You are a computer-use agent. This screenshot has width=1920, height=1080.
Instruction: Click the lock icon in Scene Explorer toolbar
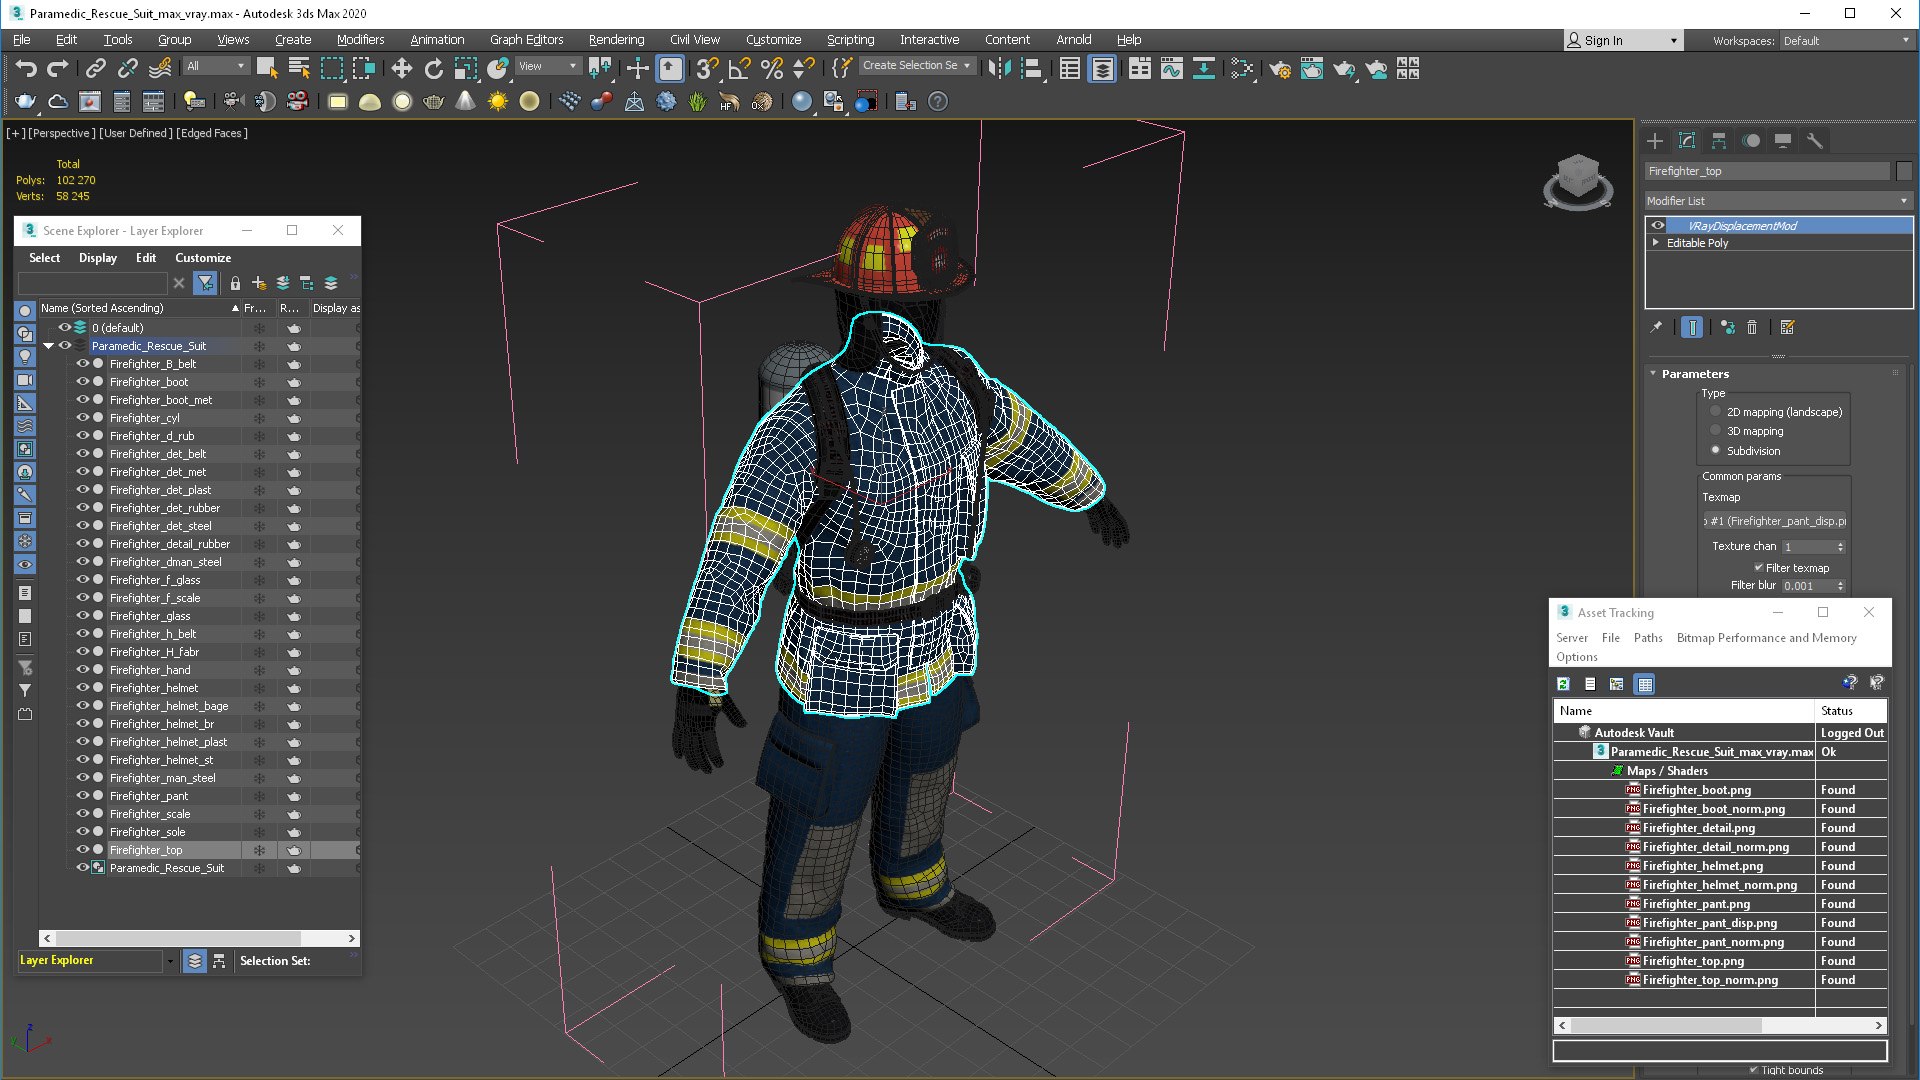(235, 283)
